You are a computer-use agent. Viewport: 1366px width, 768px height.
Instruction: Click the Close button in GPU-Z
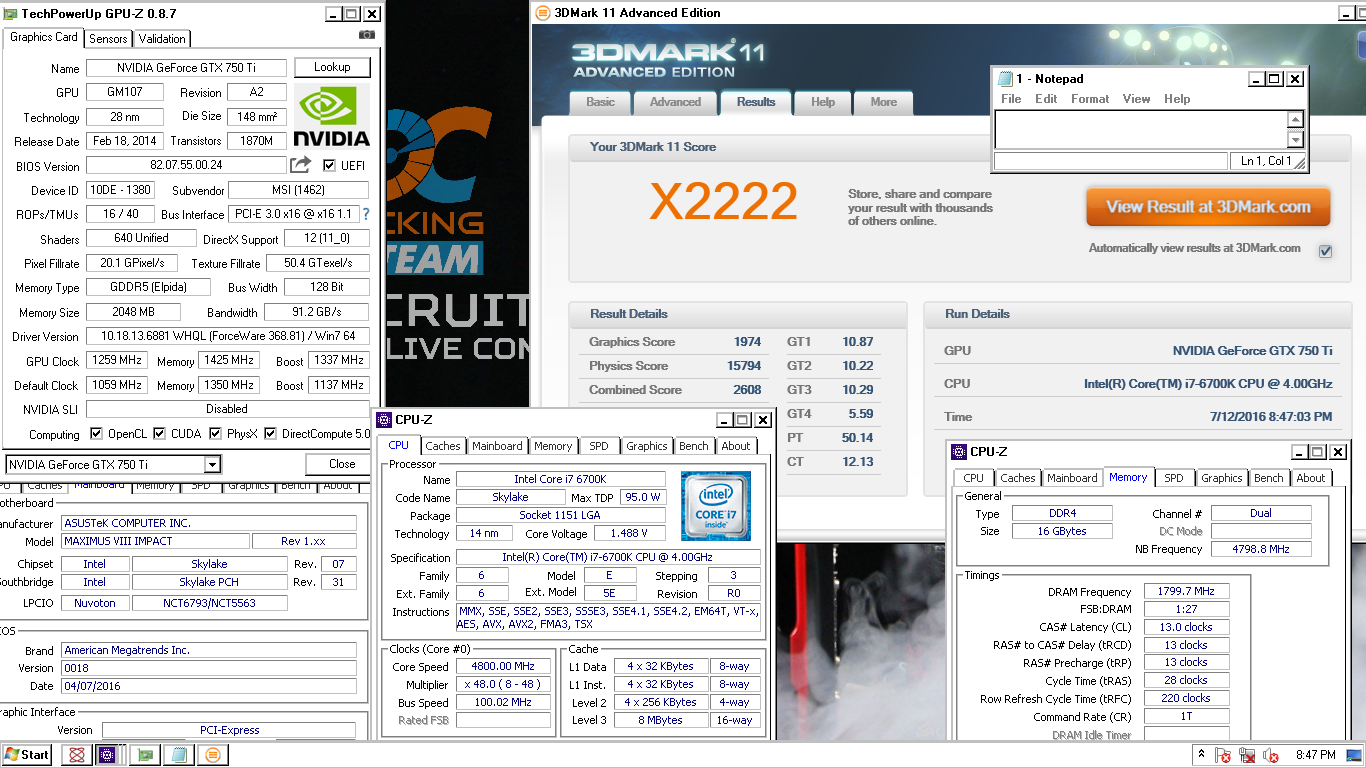tap(342, 464)
